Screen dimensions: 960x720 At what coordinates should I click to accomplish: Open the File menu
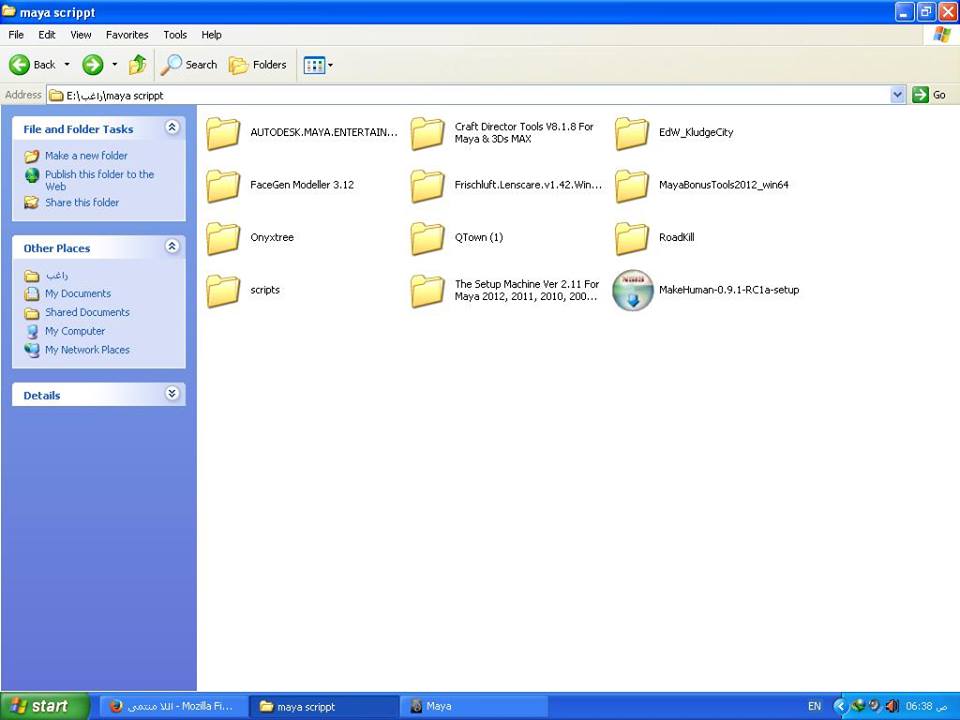16,35
